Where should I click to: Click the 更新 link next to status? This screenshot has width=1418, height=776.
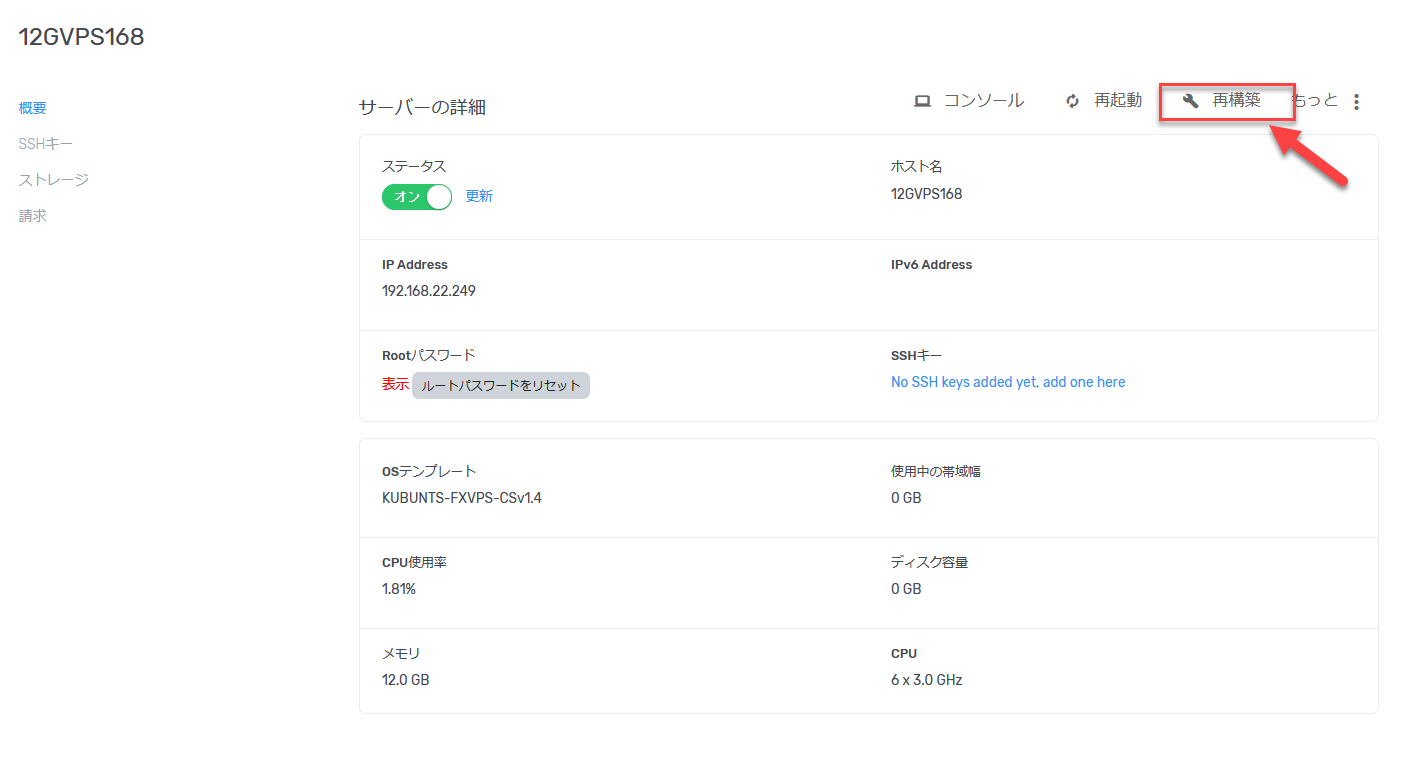tap(478, 195)
